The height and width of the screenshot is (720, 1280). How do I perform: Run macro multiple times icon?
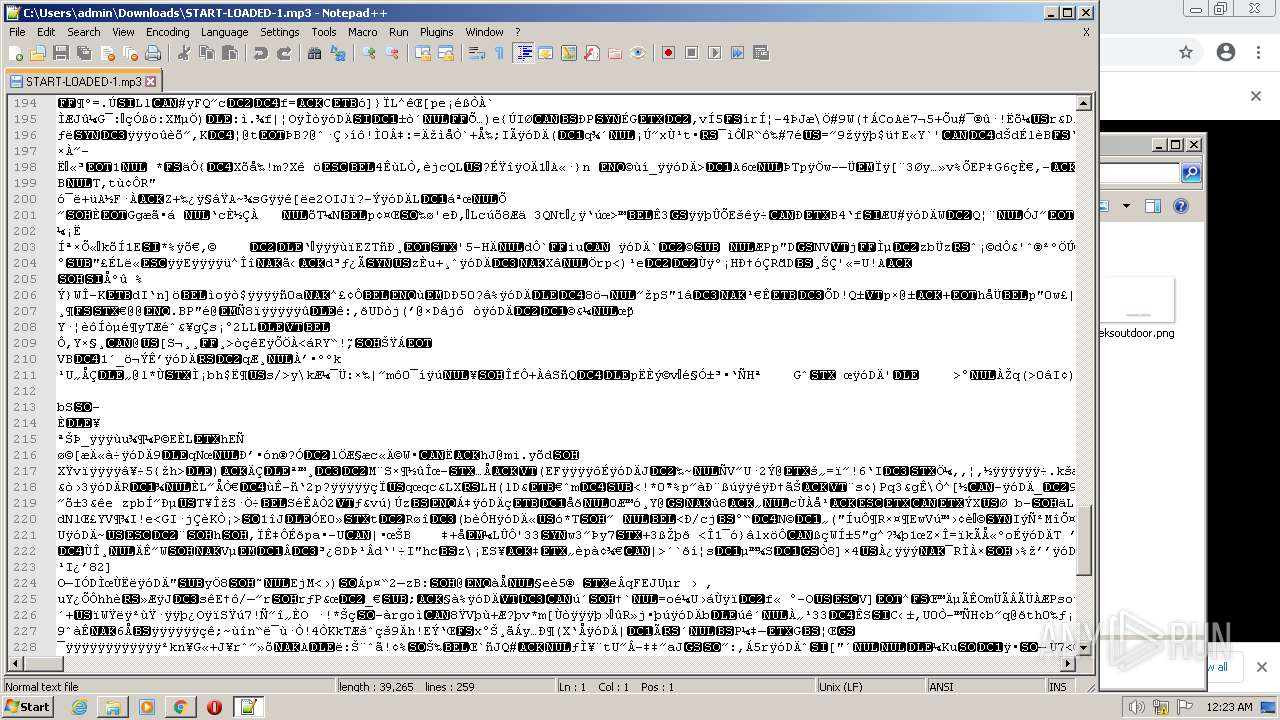click(738, 53)
